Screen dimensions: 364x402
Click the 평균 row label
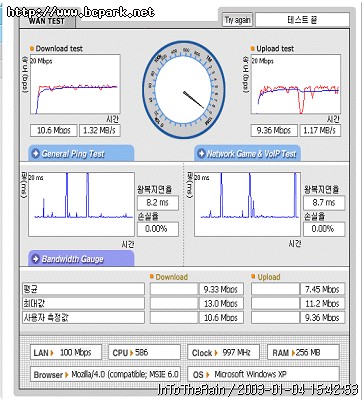pyautogui.click(x=83, y=289)
